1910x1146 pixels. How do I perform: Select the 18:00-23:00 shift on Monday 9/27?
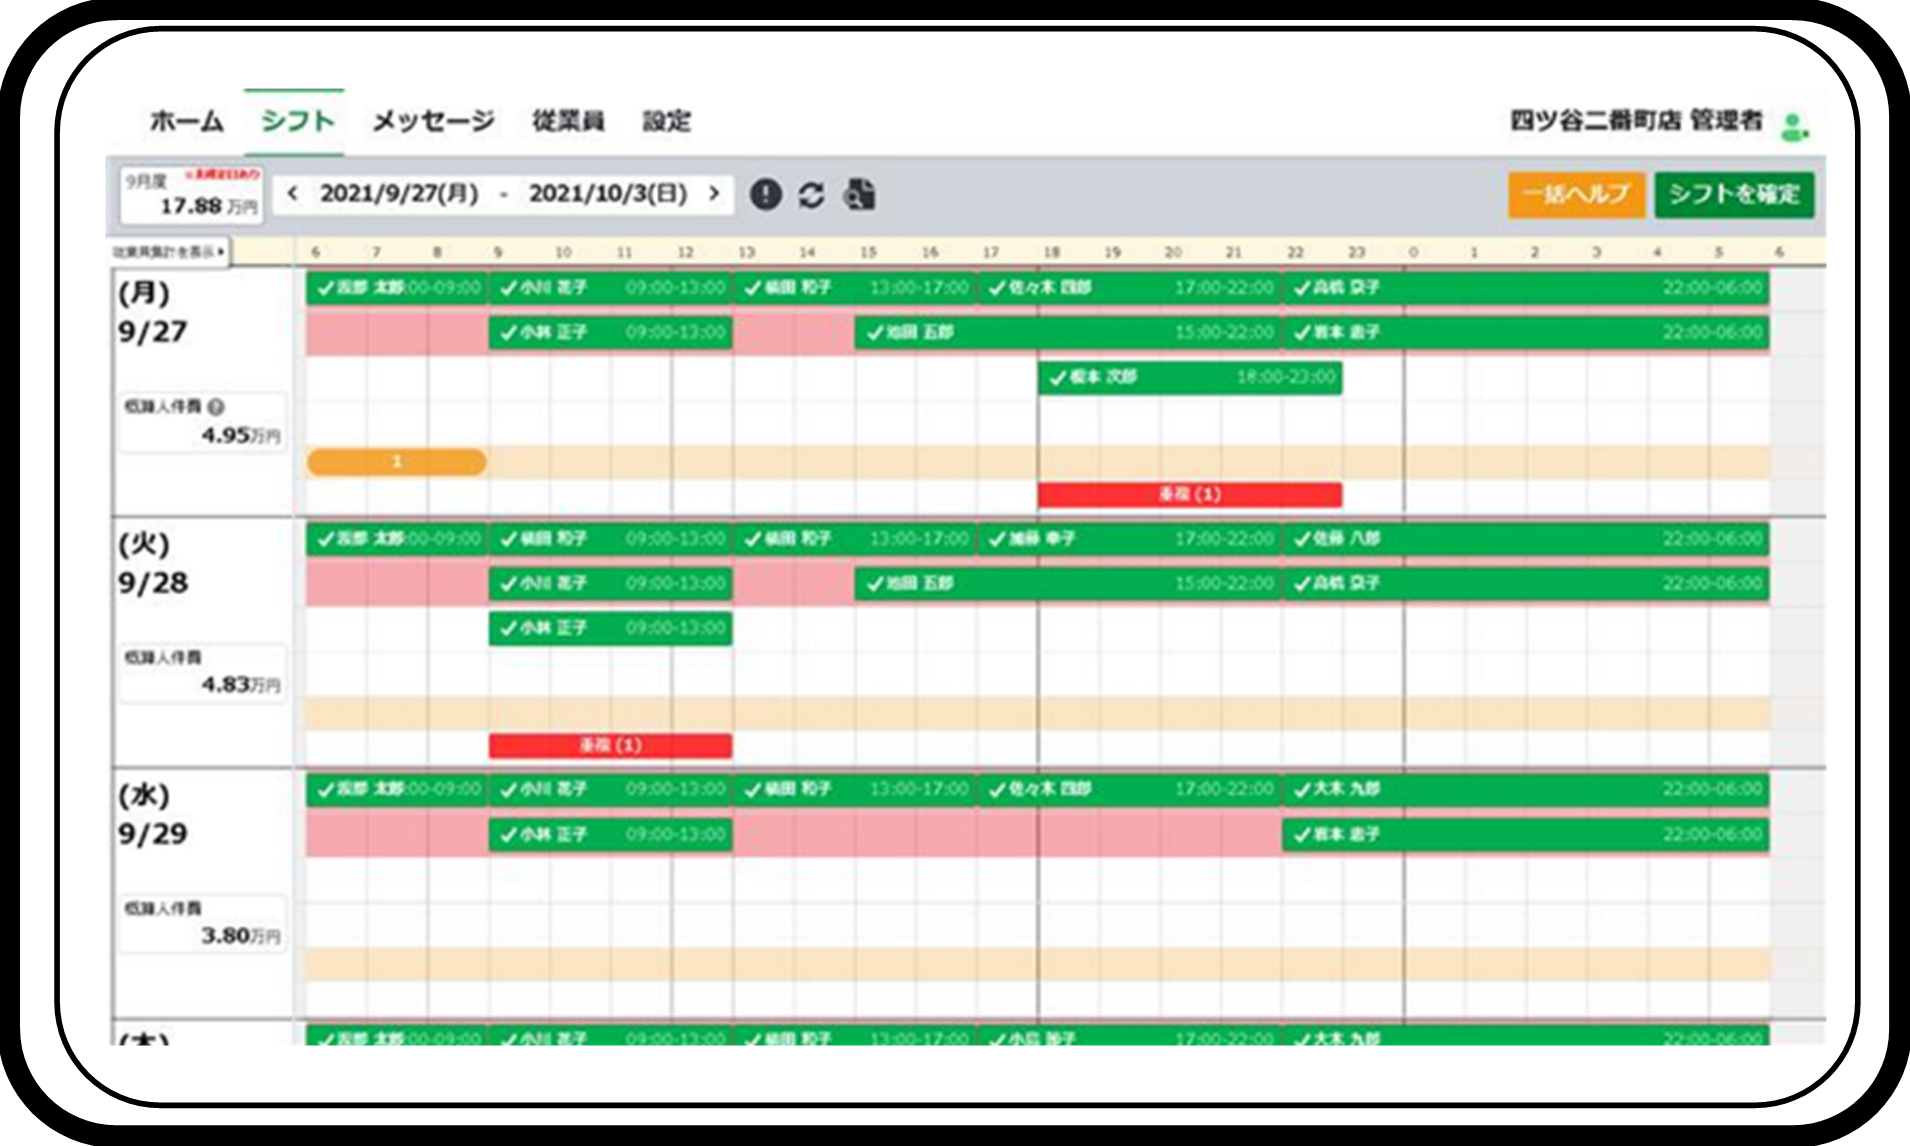pyautogui.click(x=1189, y=377)
